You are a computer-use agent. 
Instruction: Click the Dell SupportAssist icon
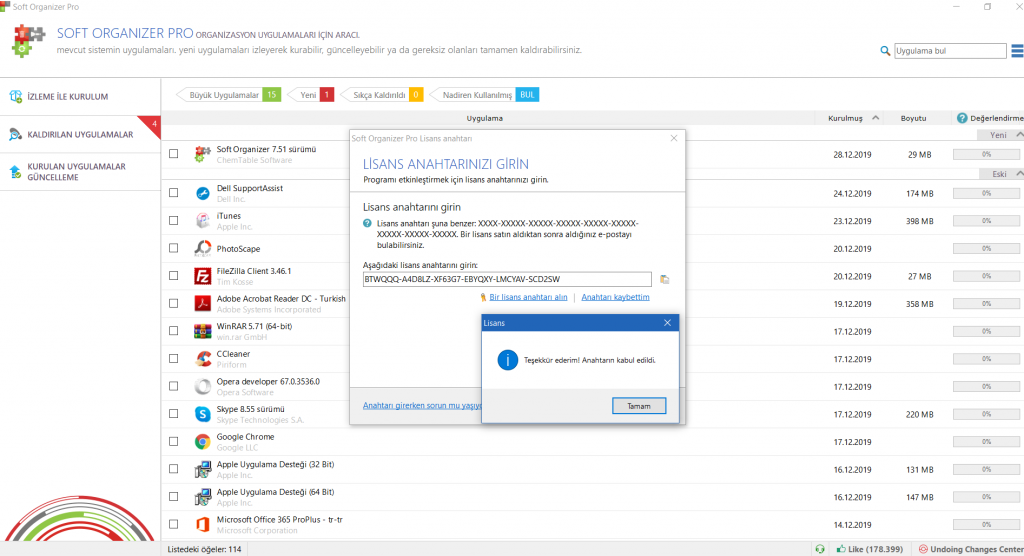pyautogui.click(x=202, y=193)
